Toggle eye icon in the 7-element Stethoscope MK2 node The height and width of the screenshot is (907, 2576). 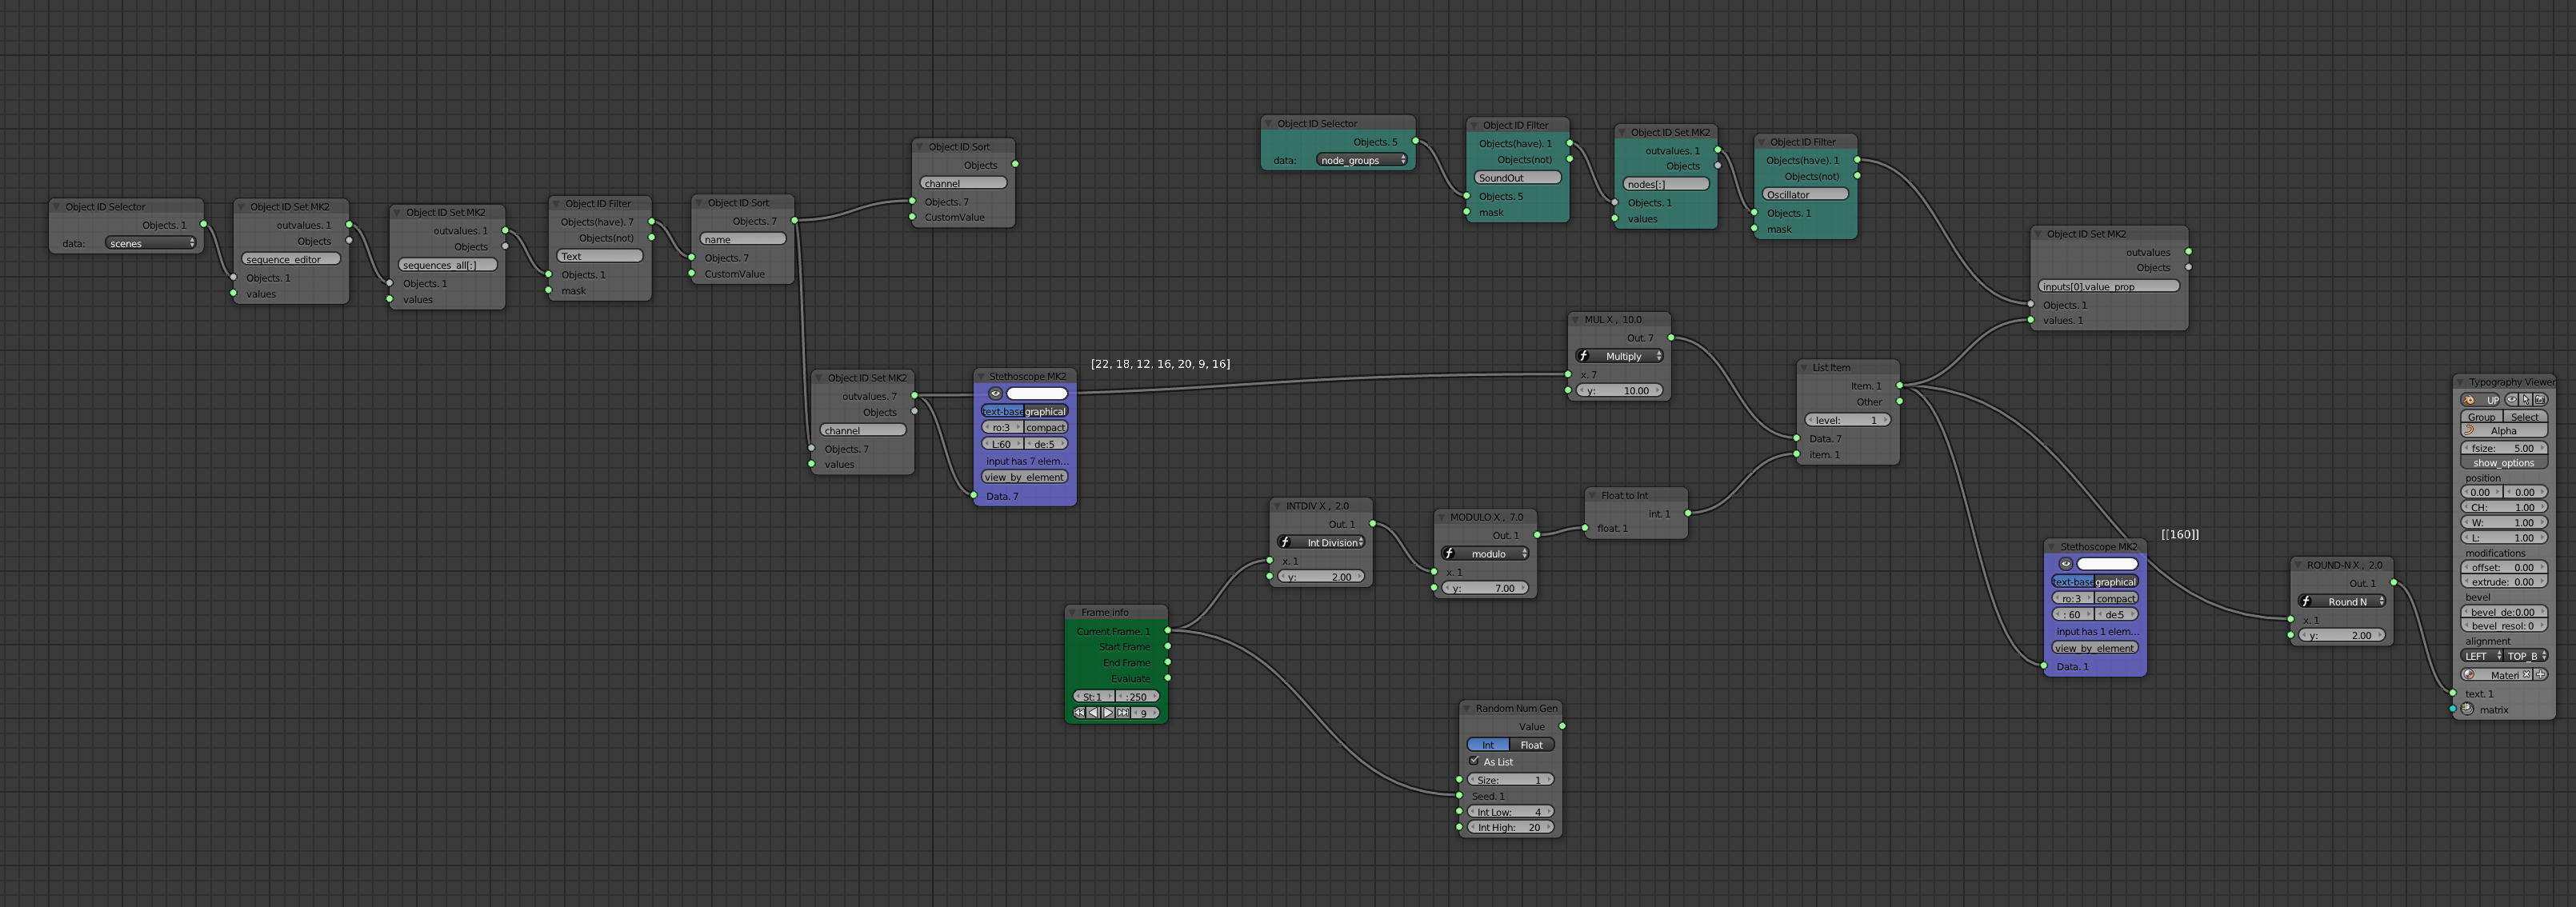click(x=995, y=393)
